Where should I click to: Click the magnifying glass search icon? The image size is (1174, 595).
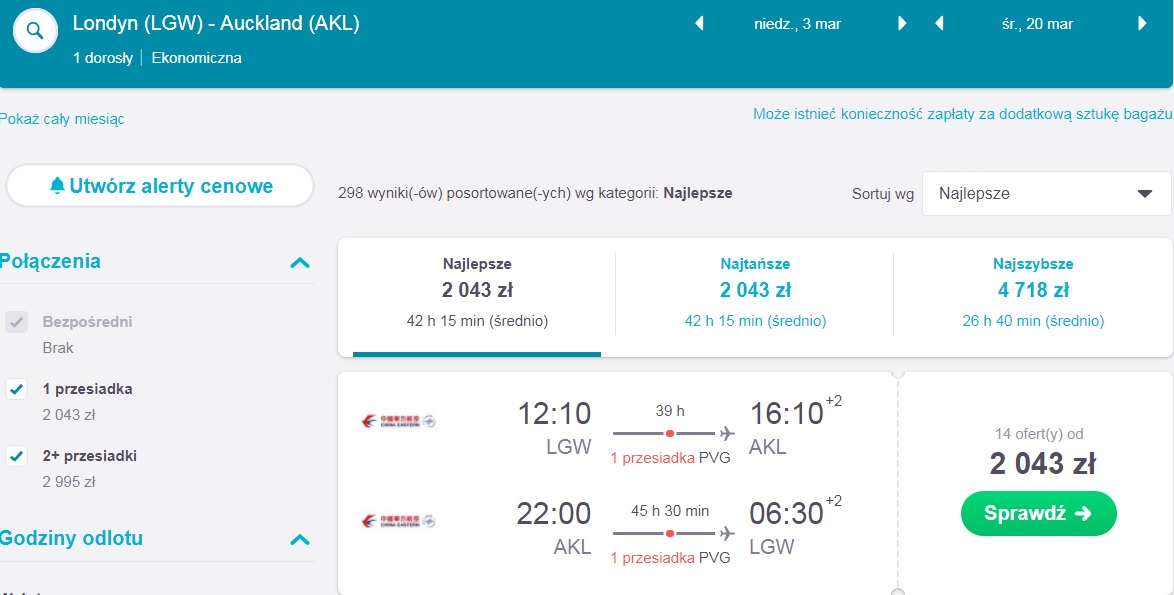[x=35, y=31]
